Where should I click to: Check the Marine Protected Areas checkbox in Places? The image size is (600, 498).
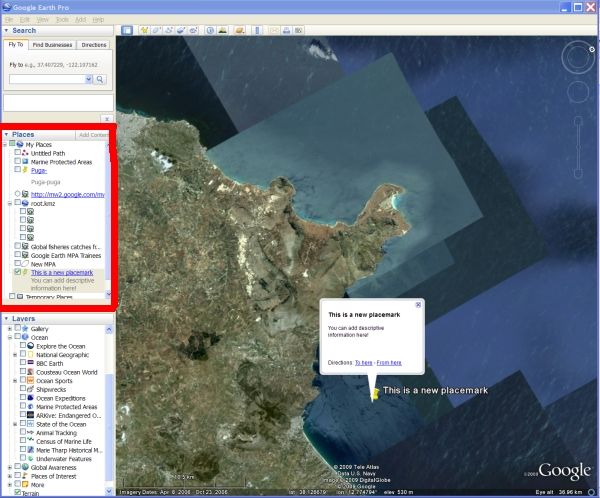coord(18,162)
